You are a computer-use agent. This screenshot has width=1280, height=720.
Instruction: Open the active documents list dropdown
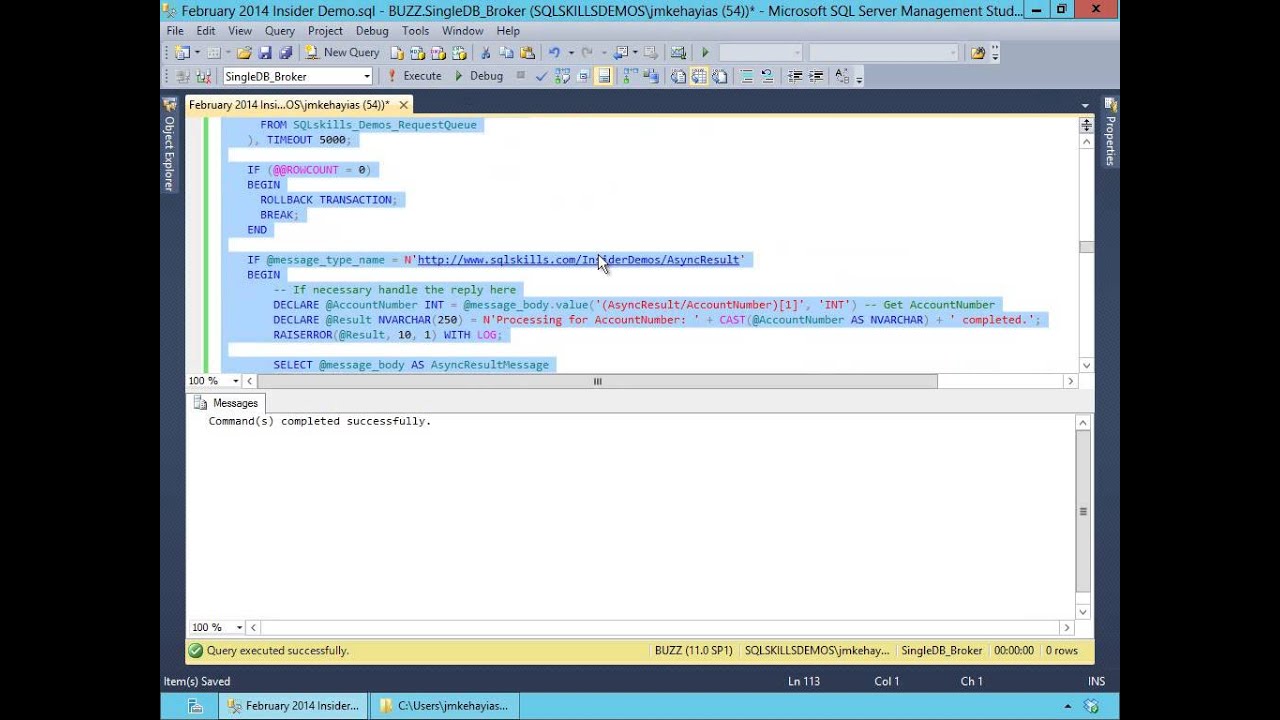pyautogui.click(x=1085, y=105)
